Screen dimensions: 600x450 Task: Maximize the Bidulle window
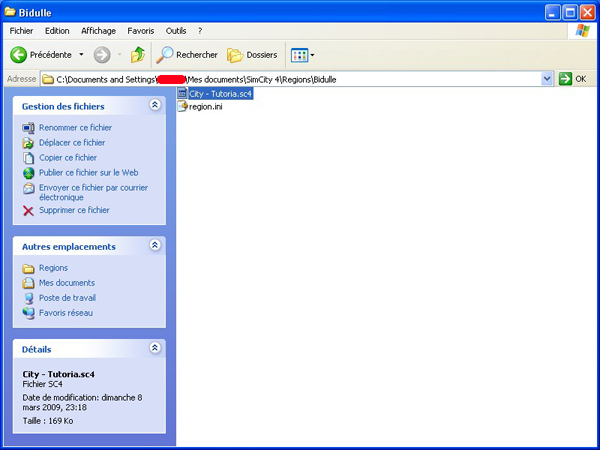click(570, 13)
